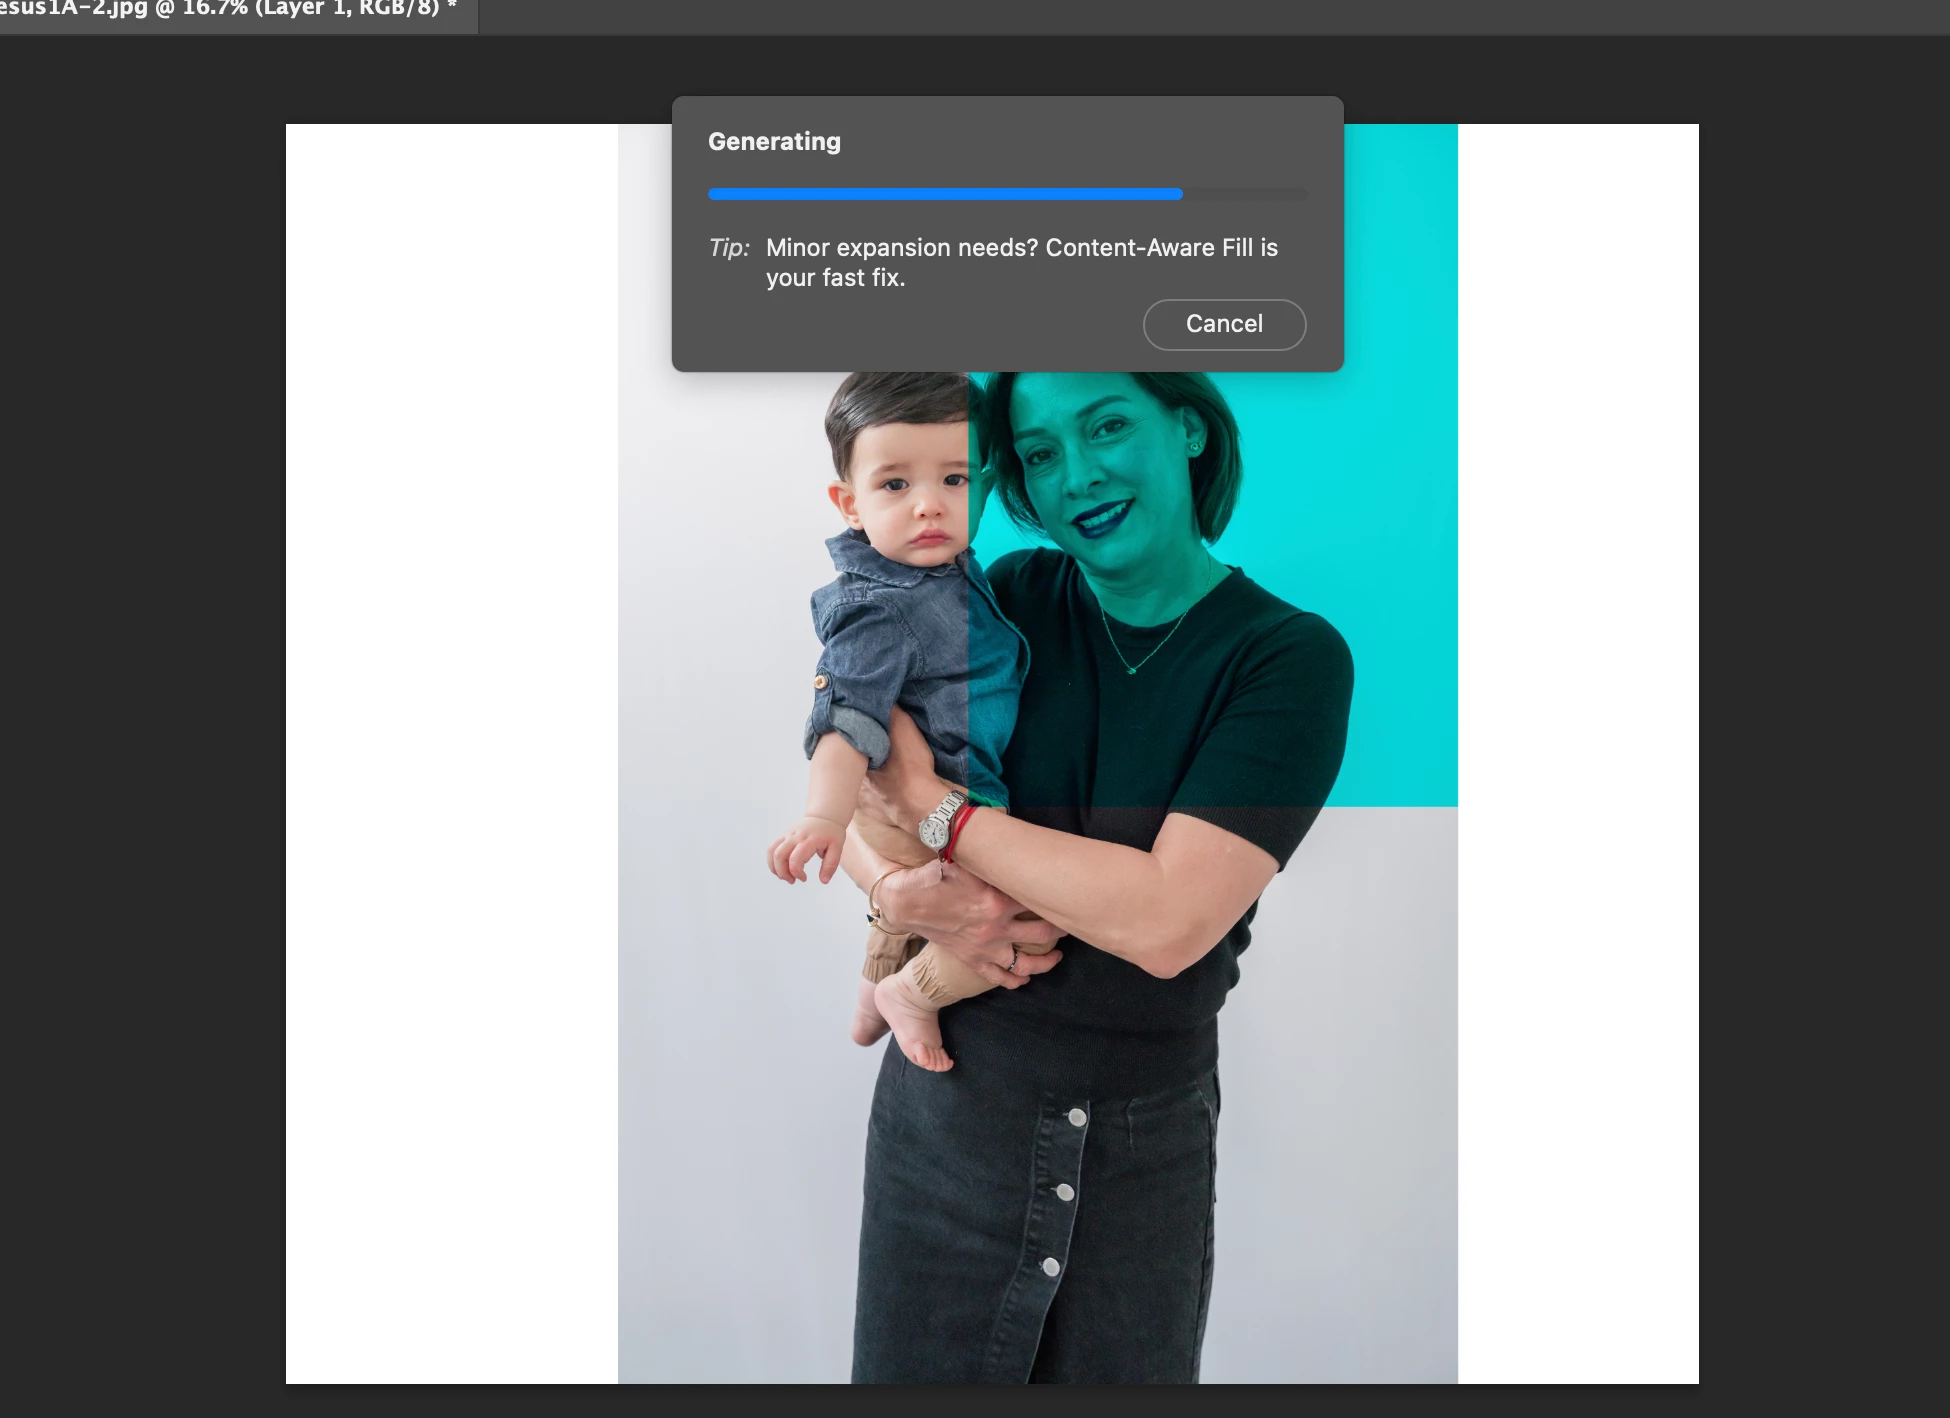The width and height of the screenshot is (1950, 1418).
Task: Click the Cancel button in Generating dialog
Action: click(x=1224, y=324)
